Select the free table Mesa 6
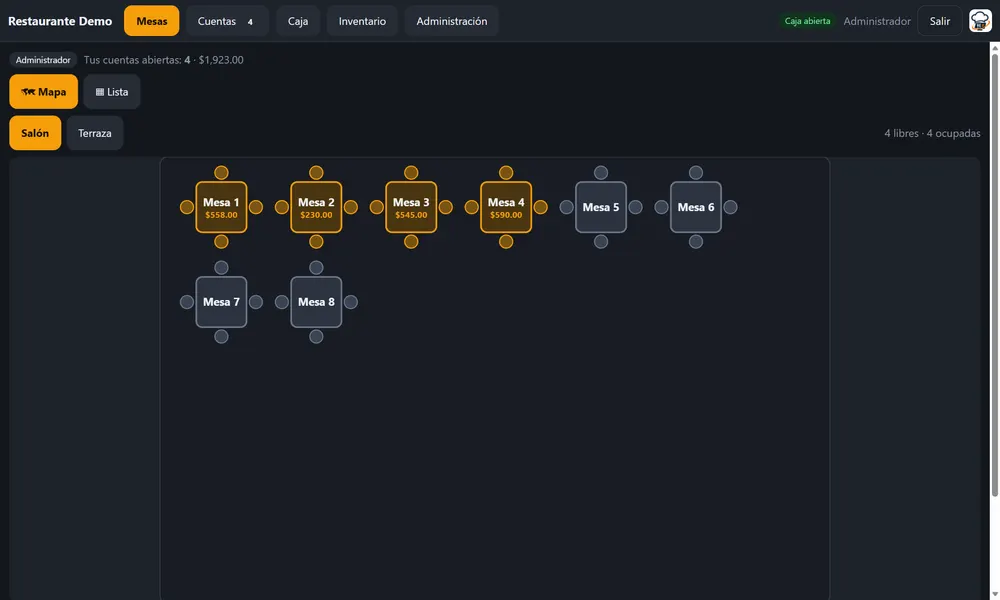This screenshot has height=600, width=1000. [x=696, y=207]
